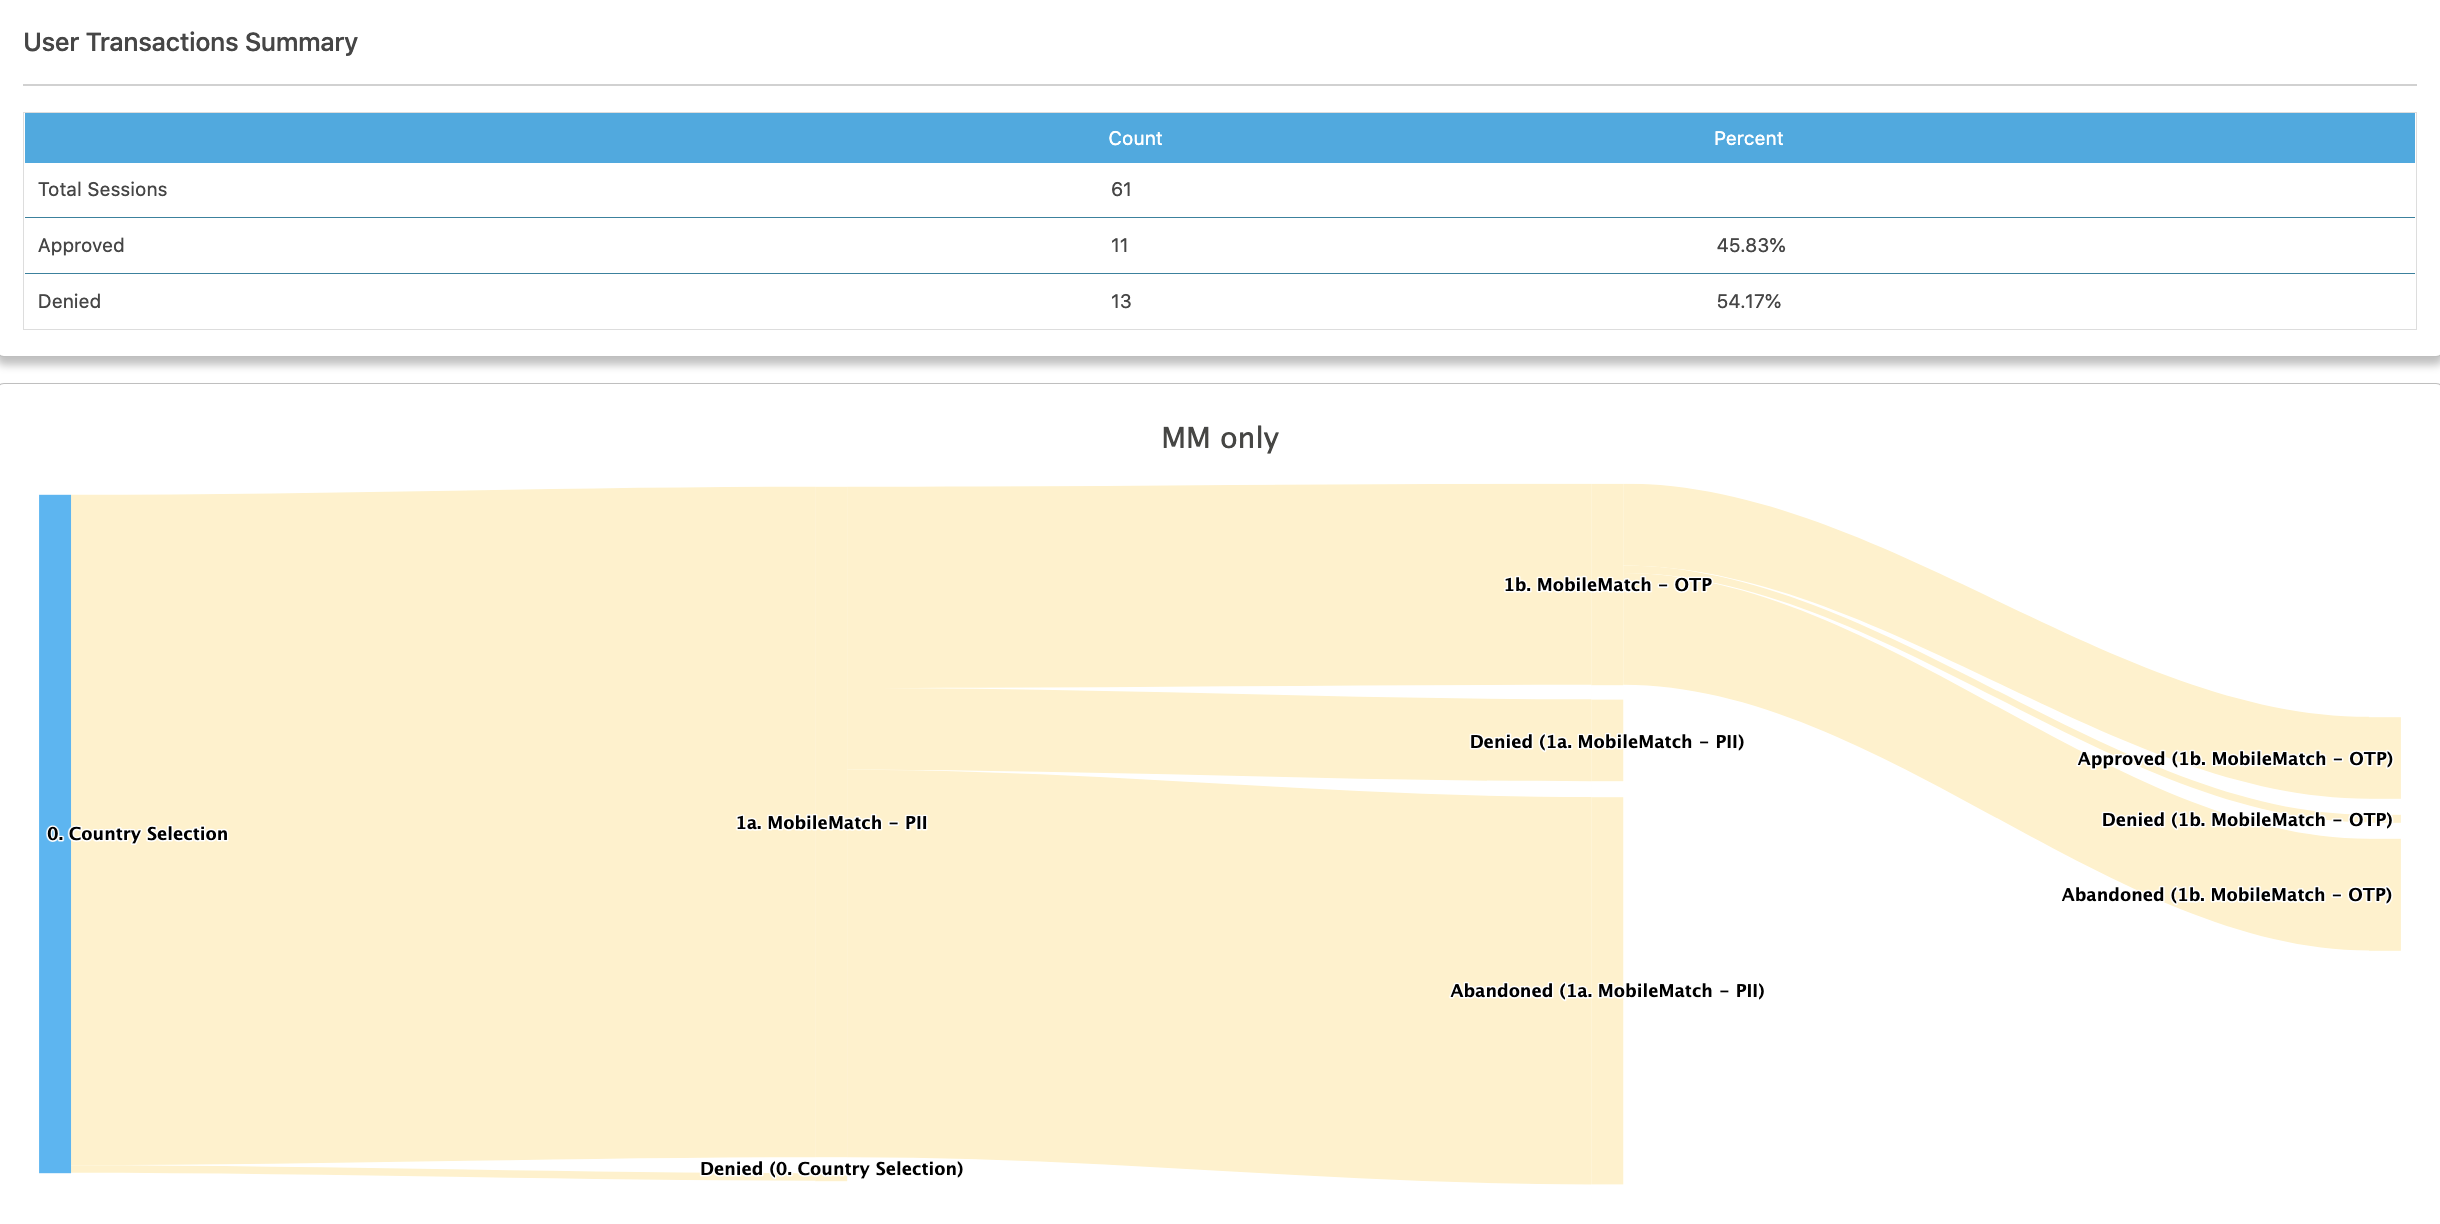
Task: Click the Percent column header
Action: click(1747, 138)
